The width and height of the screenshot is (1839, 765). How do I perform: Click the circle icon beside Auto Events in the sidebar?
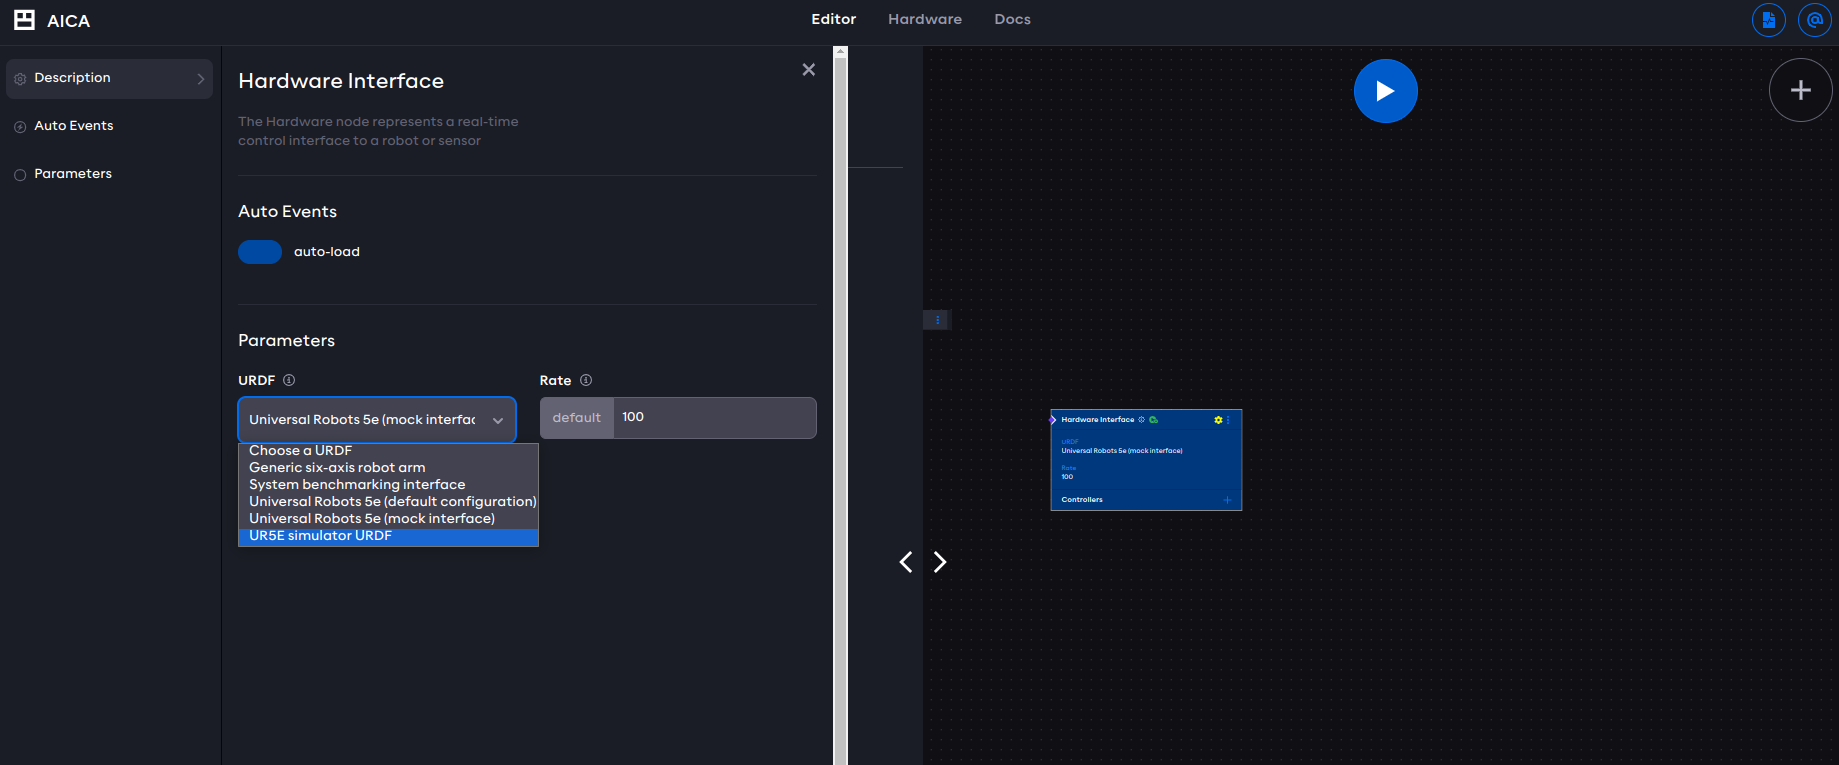tap(20, 127)
